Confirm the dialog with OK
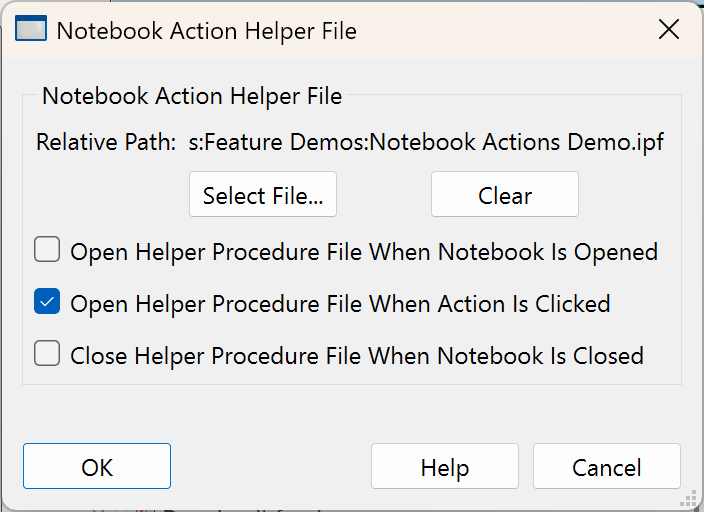Screen dimensions: 704x512 tap(97, 467)
